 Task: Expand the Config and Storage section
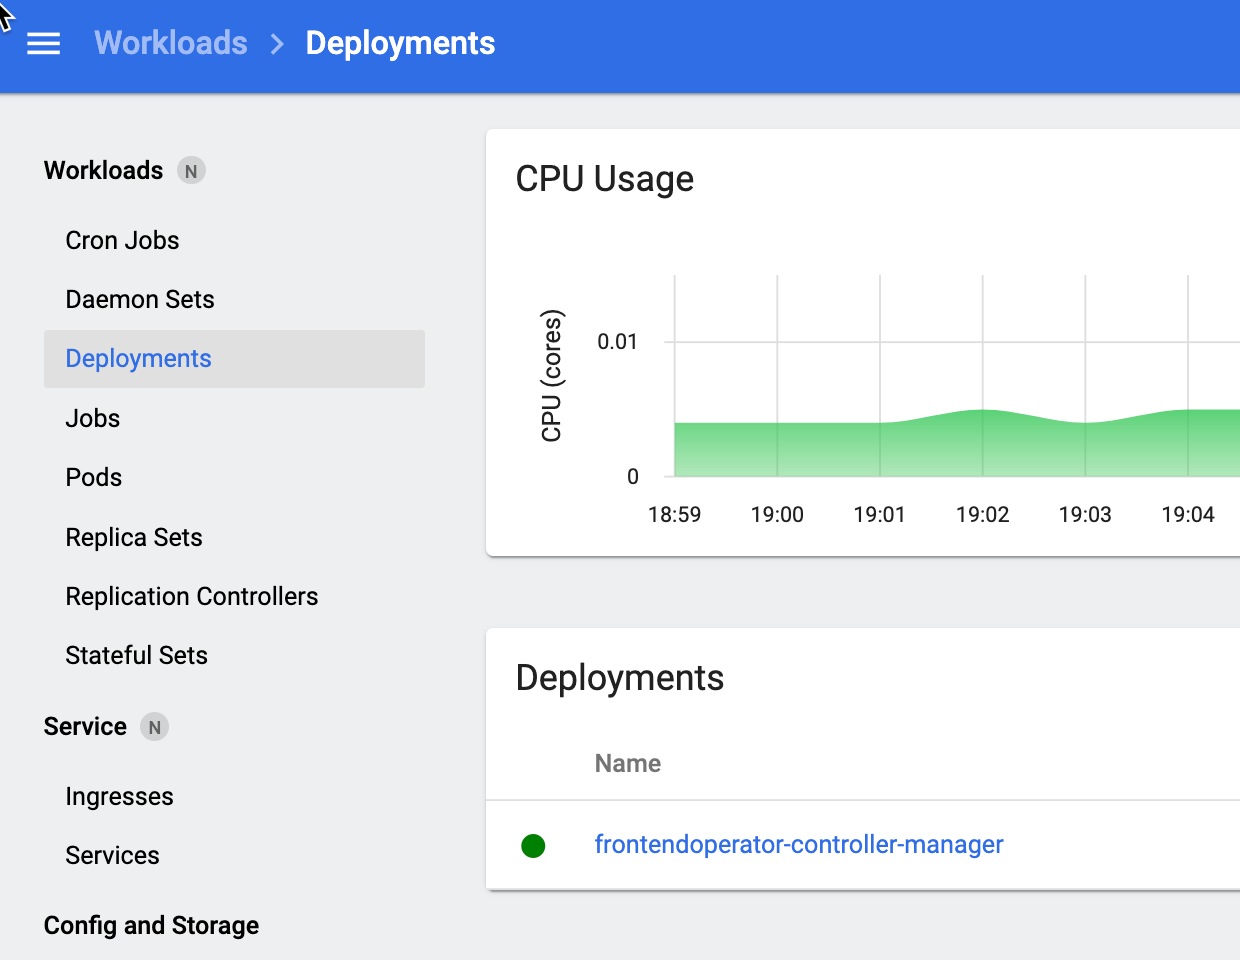(x=151, y=925)
